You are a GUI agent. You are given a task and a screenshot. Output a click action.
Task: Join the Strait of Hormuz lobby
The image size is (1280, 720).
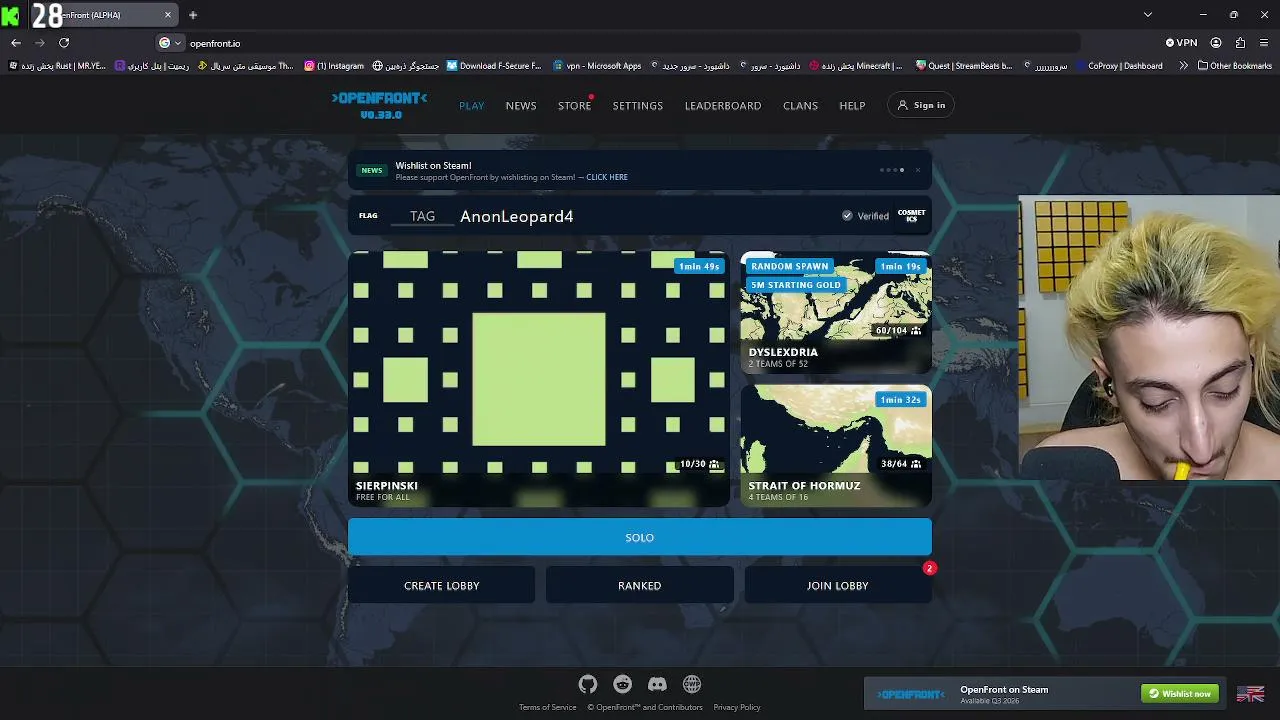pyautogui.click(x=836, y=446)
